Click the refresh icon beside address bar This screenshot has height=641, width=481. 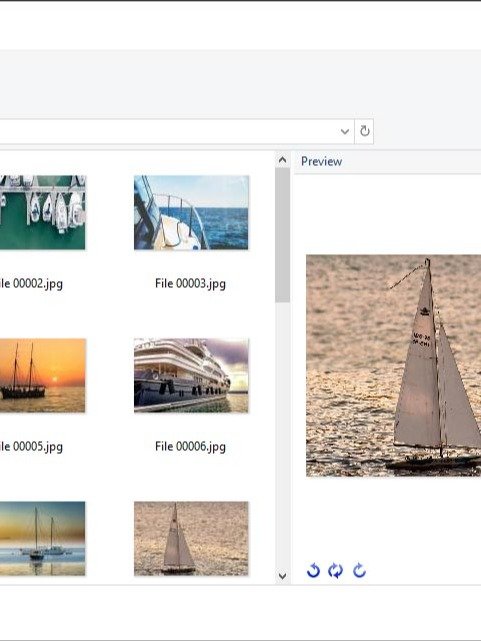(364, 131)
